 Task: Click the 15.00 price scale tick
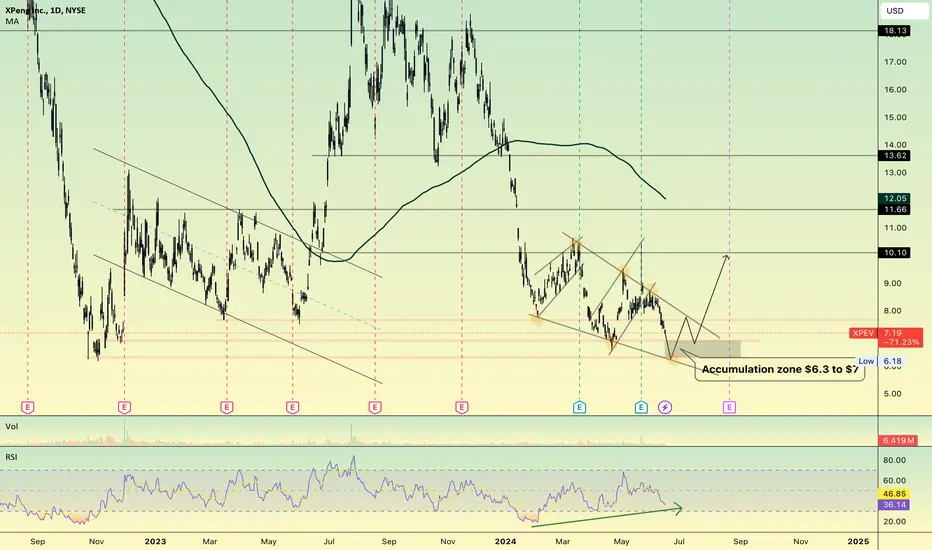(x=895, y=117)
